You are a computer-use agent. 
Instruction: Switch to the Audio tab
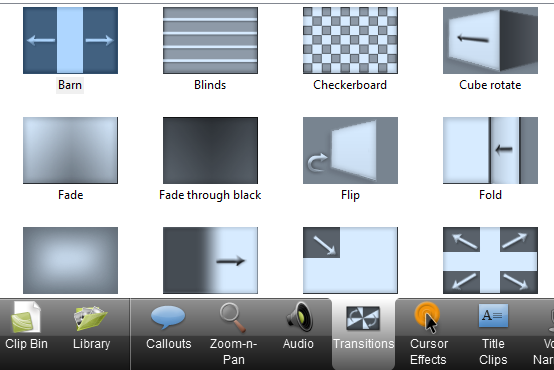click(298, 327)
